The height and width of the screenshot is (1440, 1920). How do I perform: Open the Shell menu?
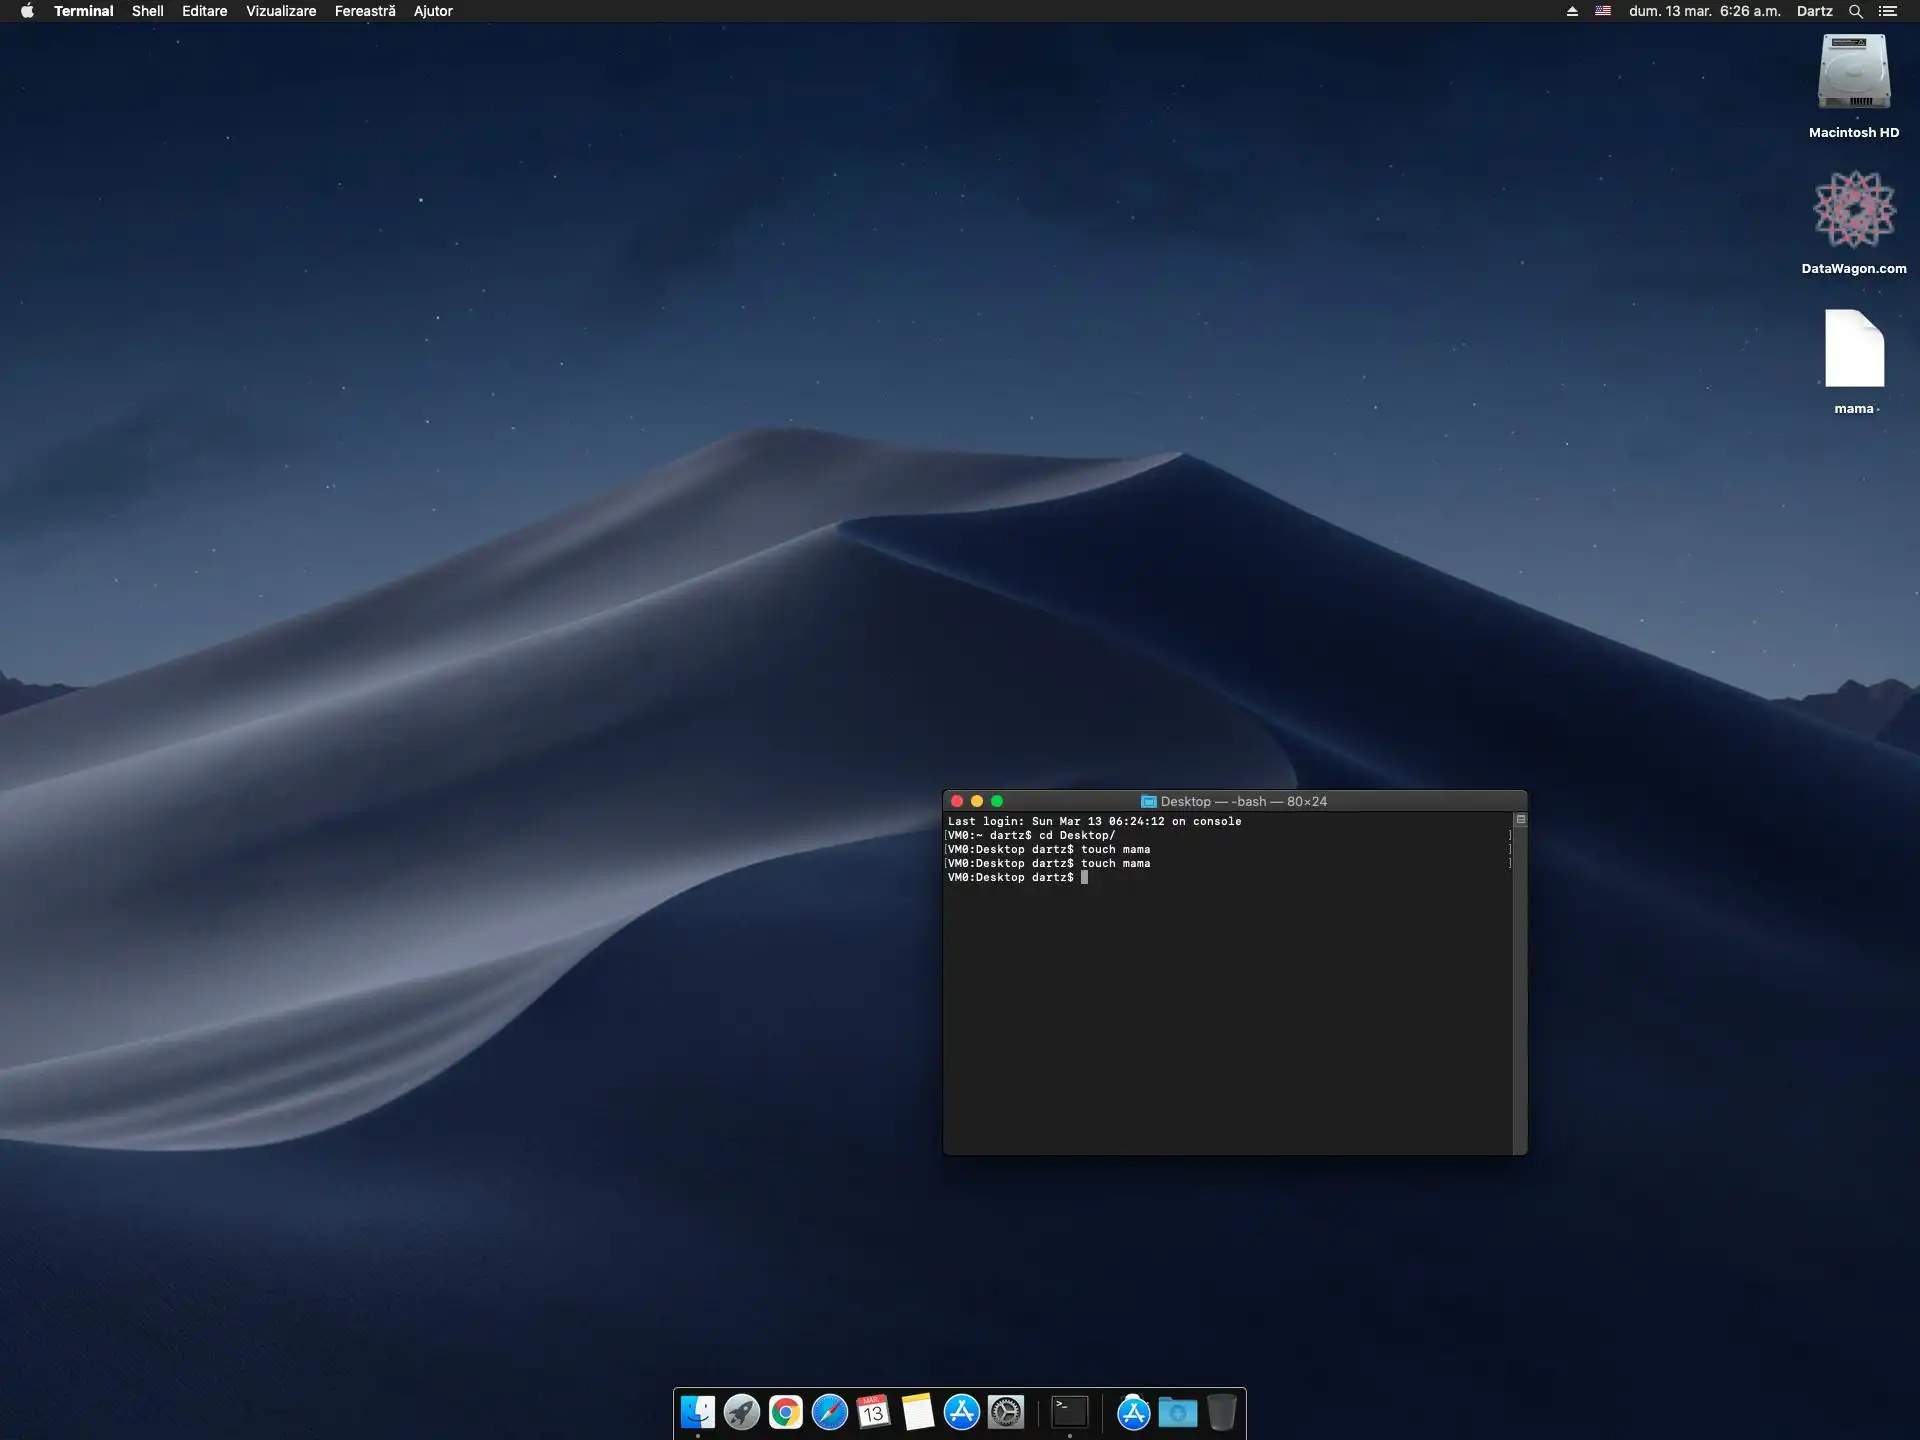(147, 11)
